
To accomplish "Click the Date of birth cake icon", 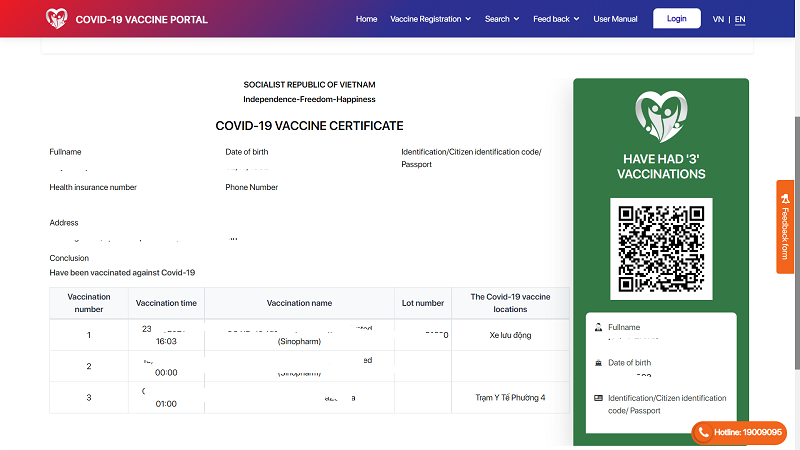I will pyautogui.click(x=598, y=363).
